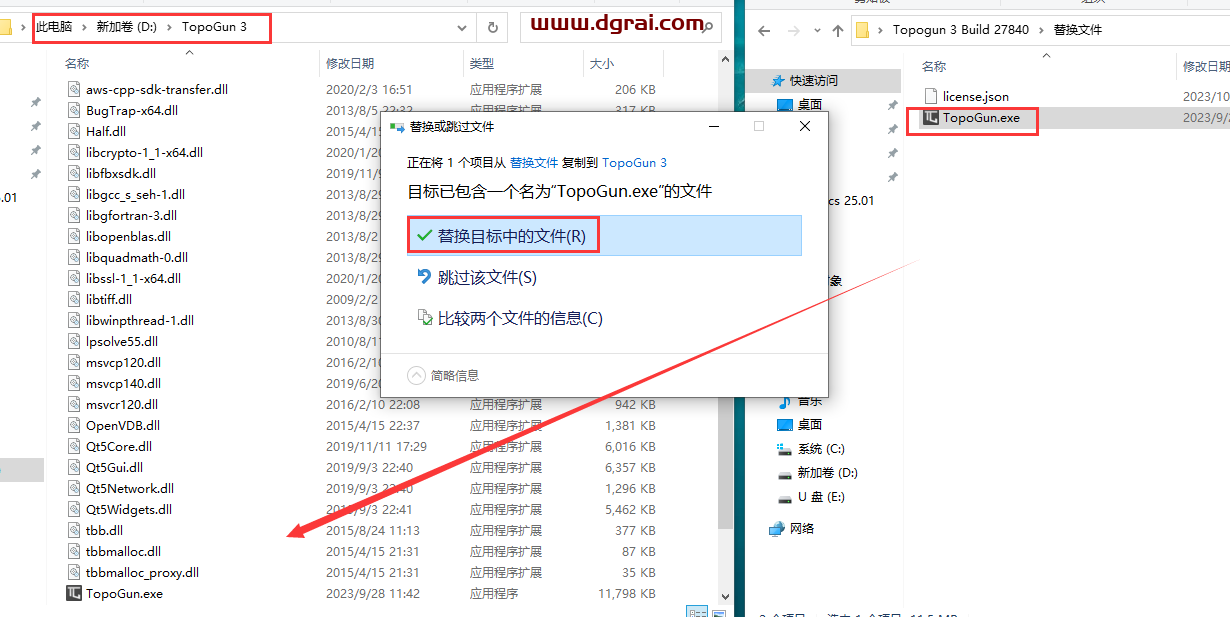Select the libopenblas.dll file icon
Viewport: 1230px width, 617px height.
(x=74, y=236)
